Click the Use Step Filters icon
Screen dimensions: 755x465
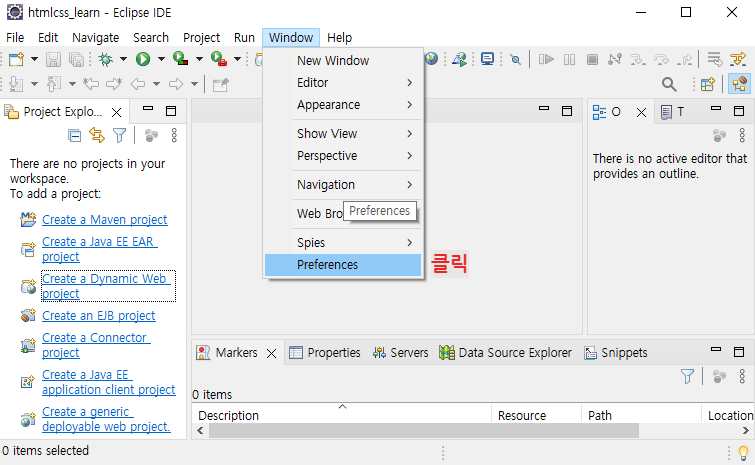(x=738, y=59)
